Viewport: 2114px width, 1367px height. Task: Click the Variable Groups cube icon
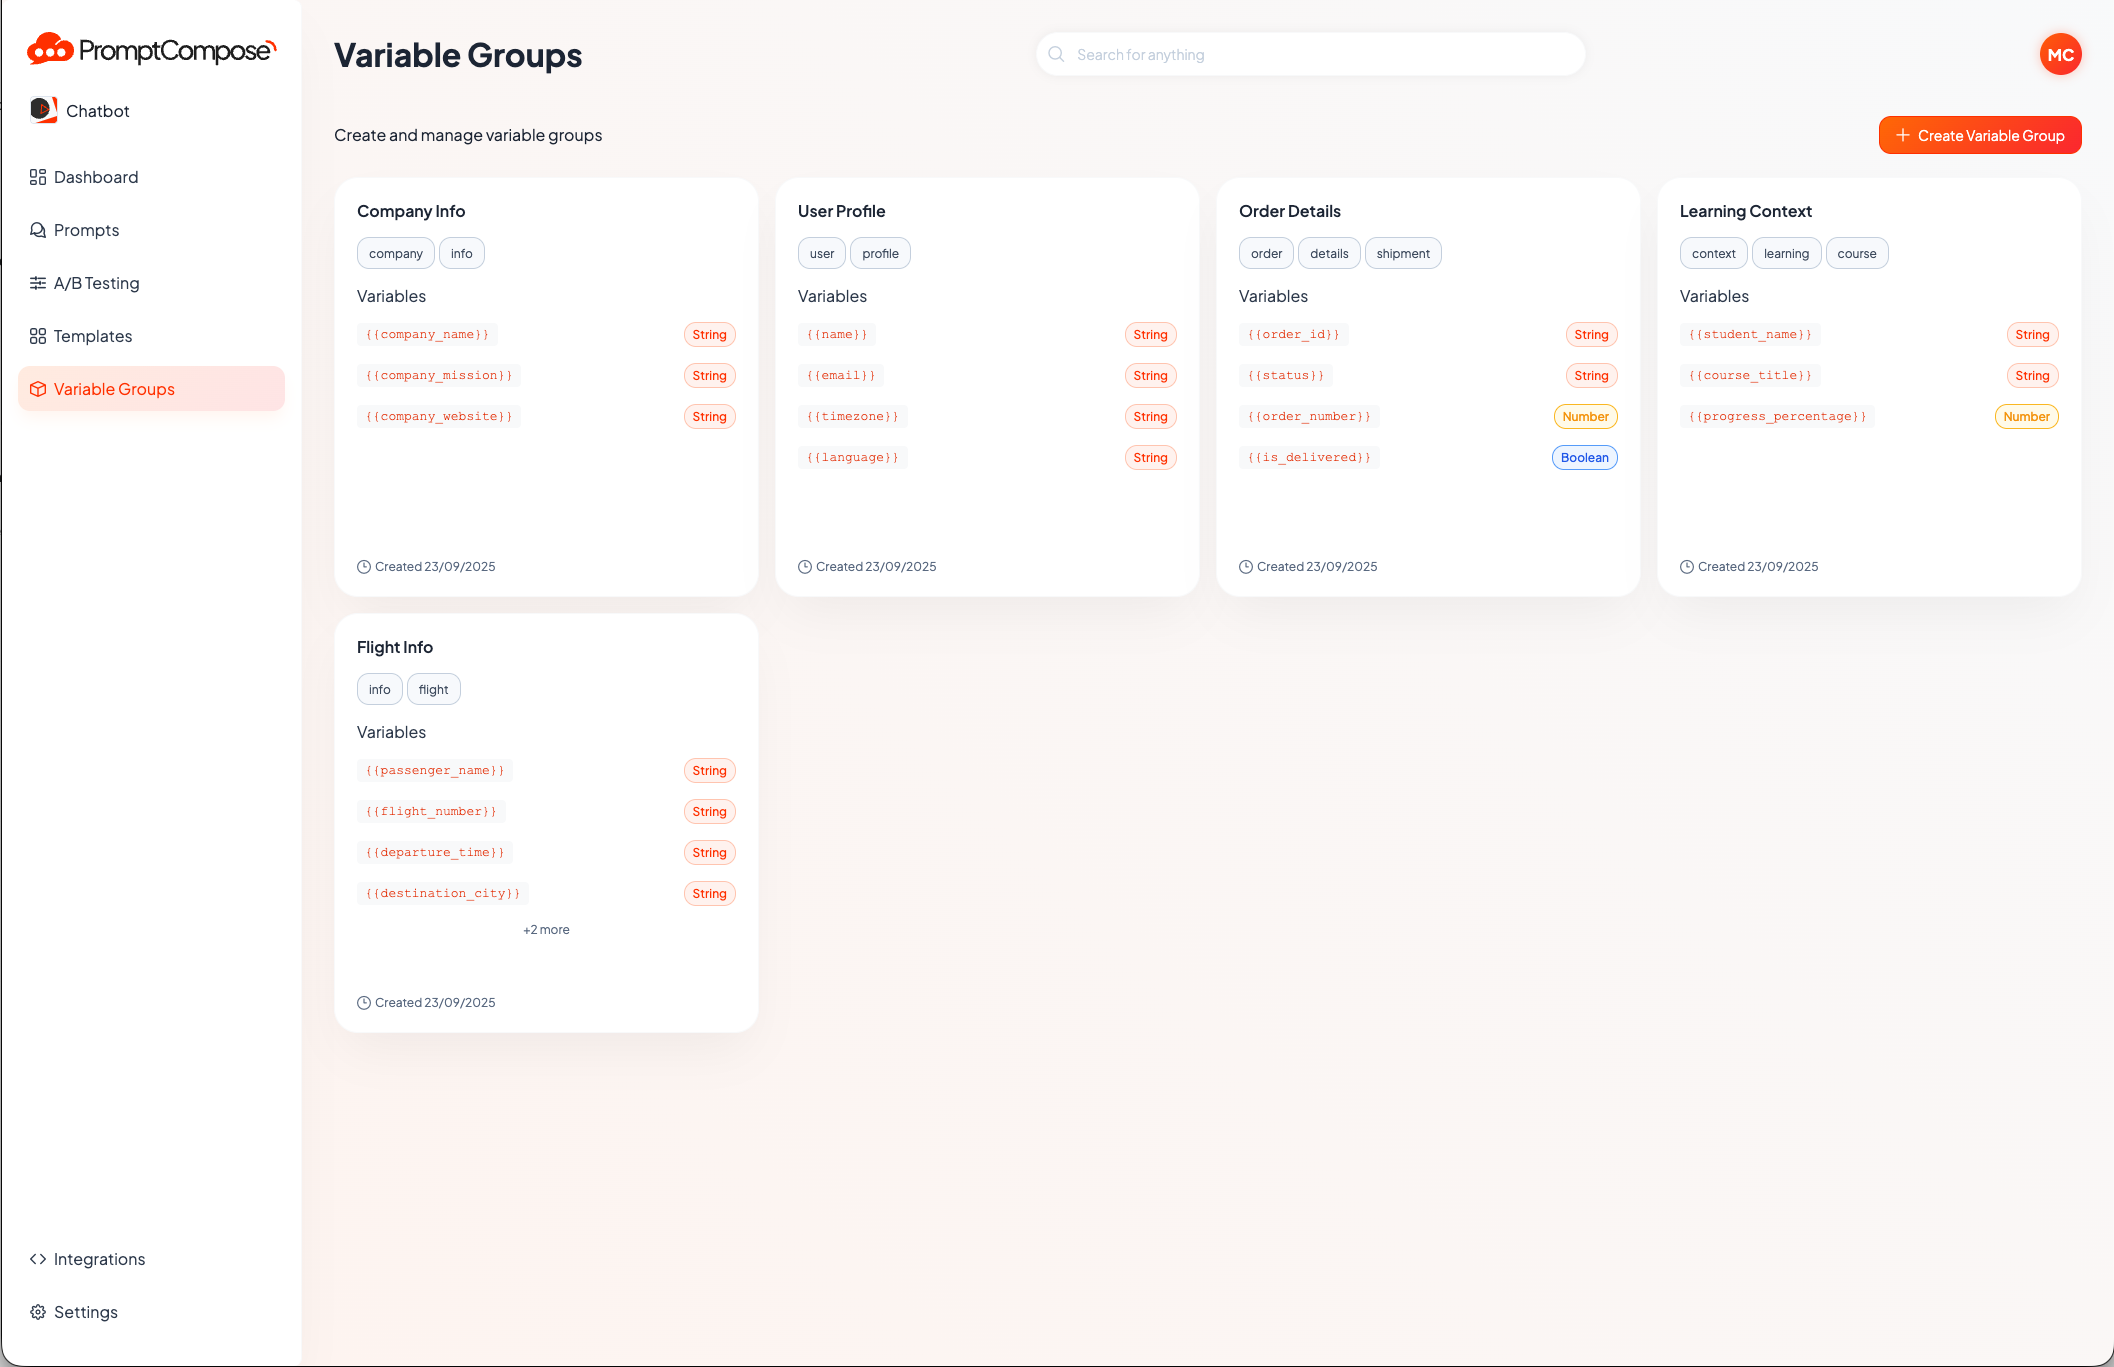pos(38,389)
